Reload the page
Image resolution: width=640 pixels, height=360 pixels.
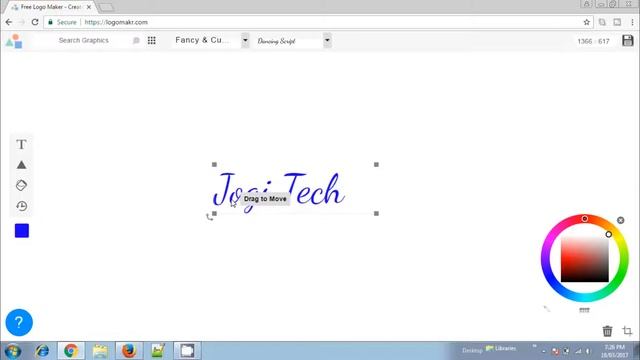[35, 22]
